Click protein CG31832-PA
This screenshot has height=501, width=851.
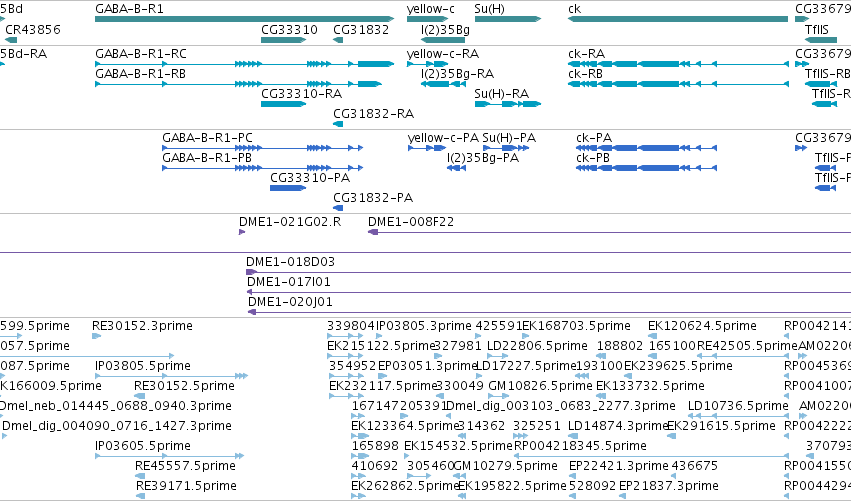(373, 198)
